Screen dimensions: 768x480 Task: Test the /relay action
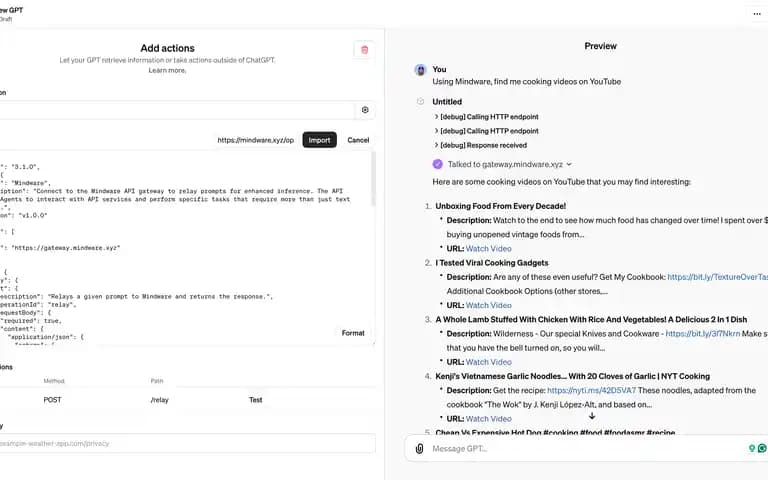255,400
